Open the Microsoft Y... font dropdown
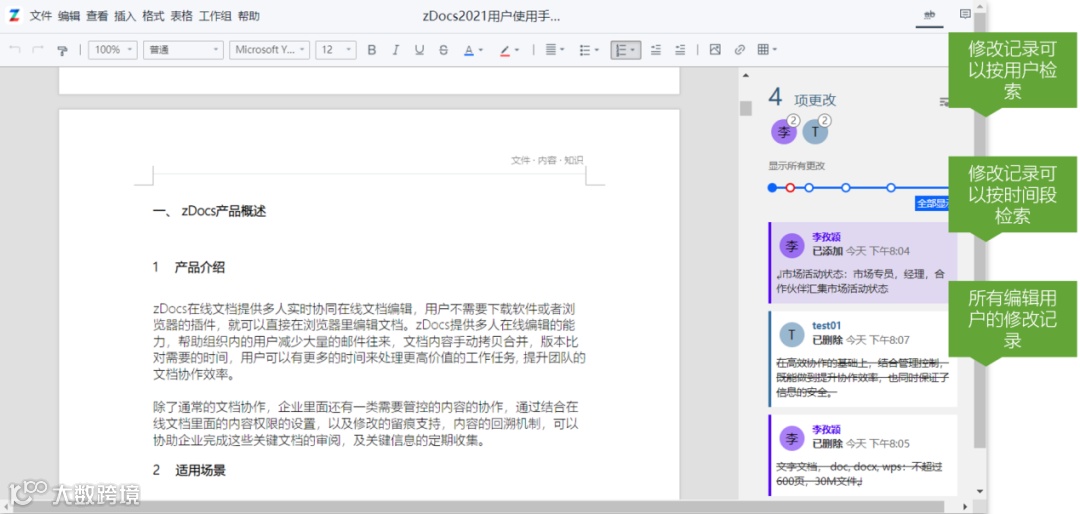 [x=269, y=50]
